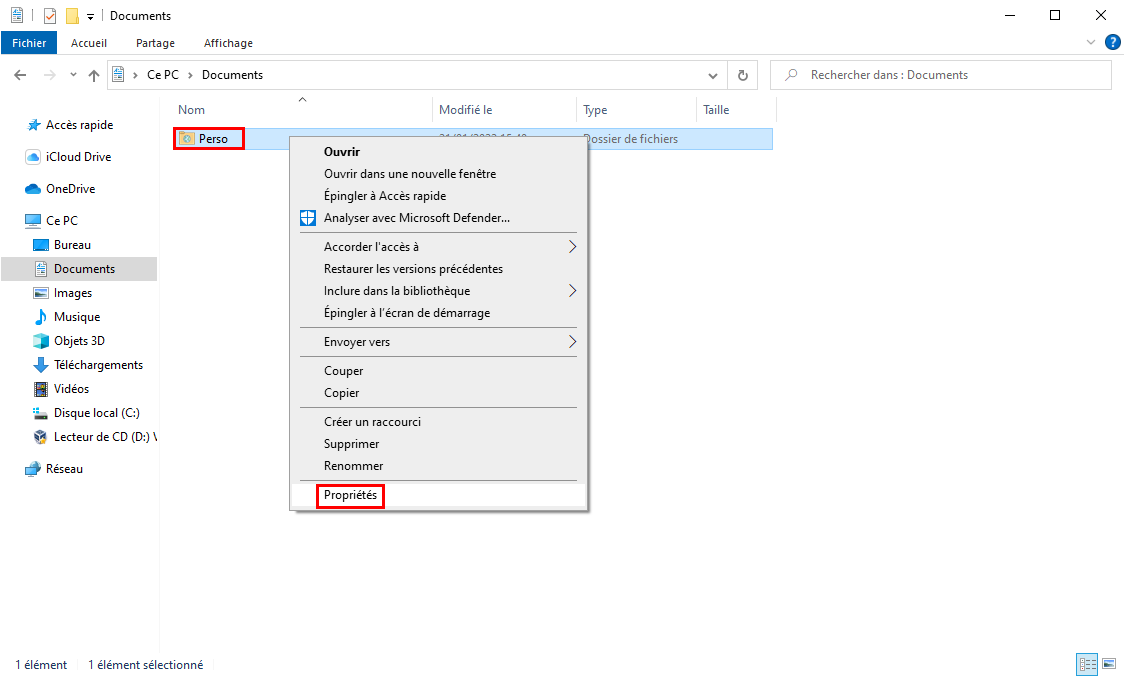Sort by the Type column header
The height and width of the screenshot is (677, 1125).
(x=595, y=110)
